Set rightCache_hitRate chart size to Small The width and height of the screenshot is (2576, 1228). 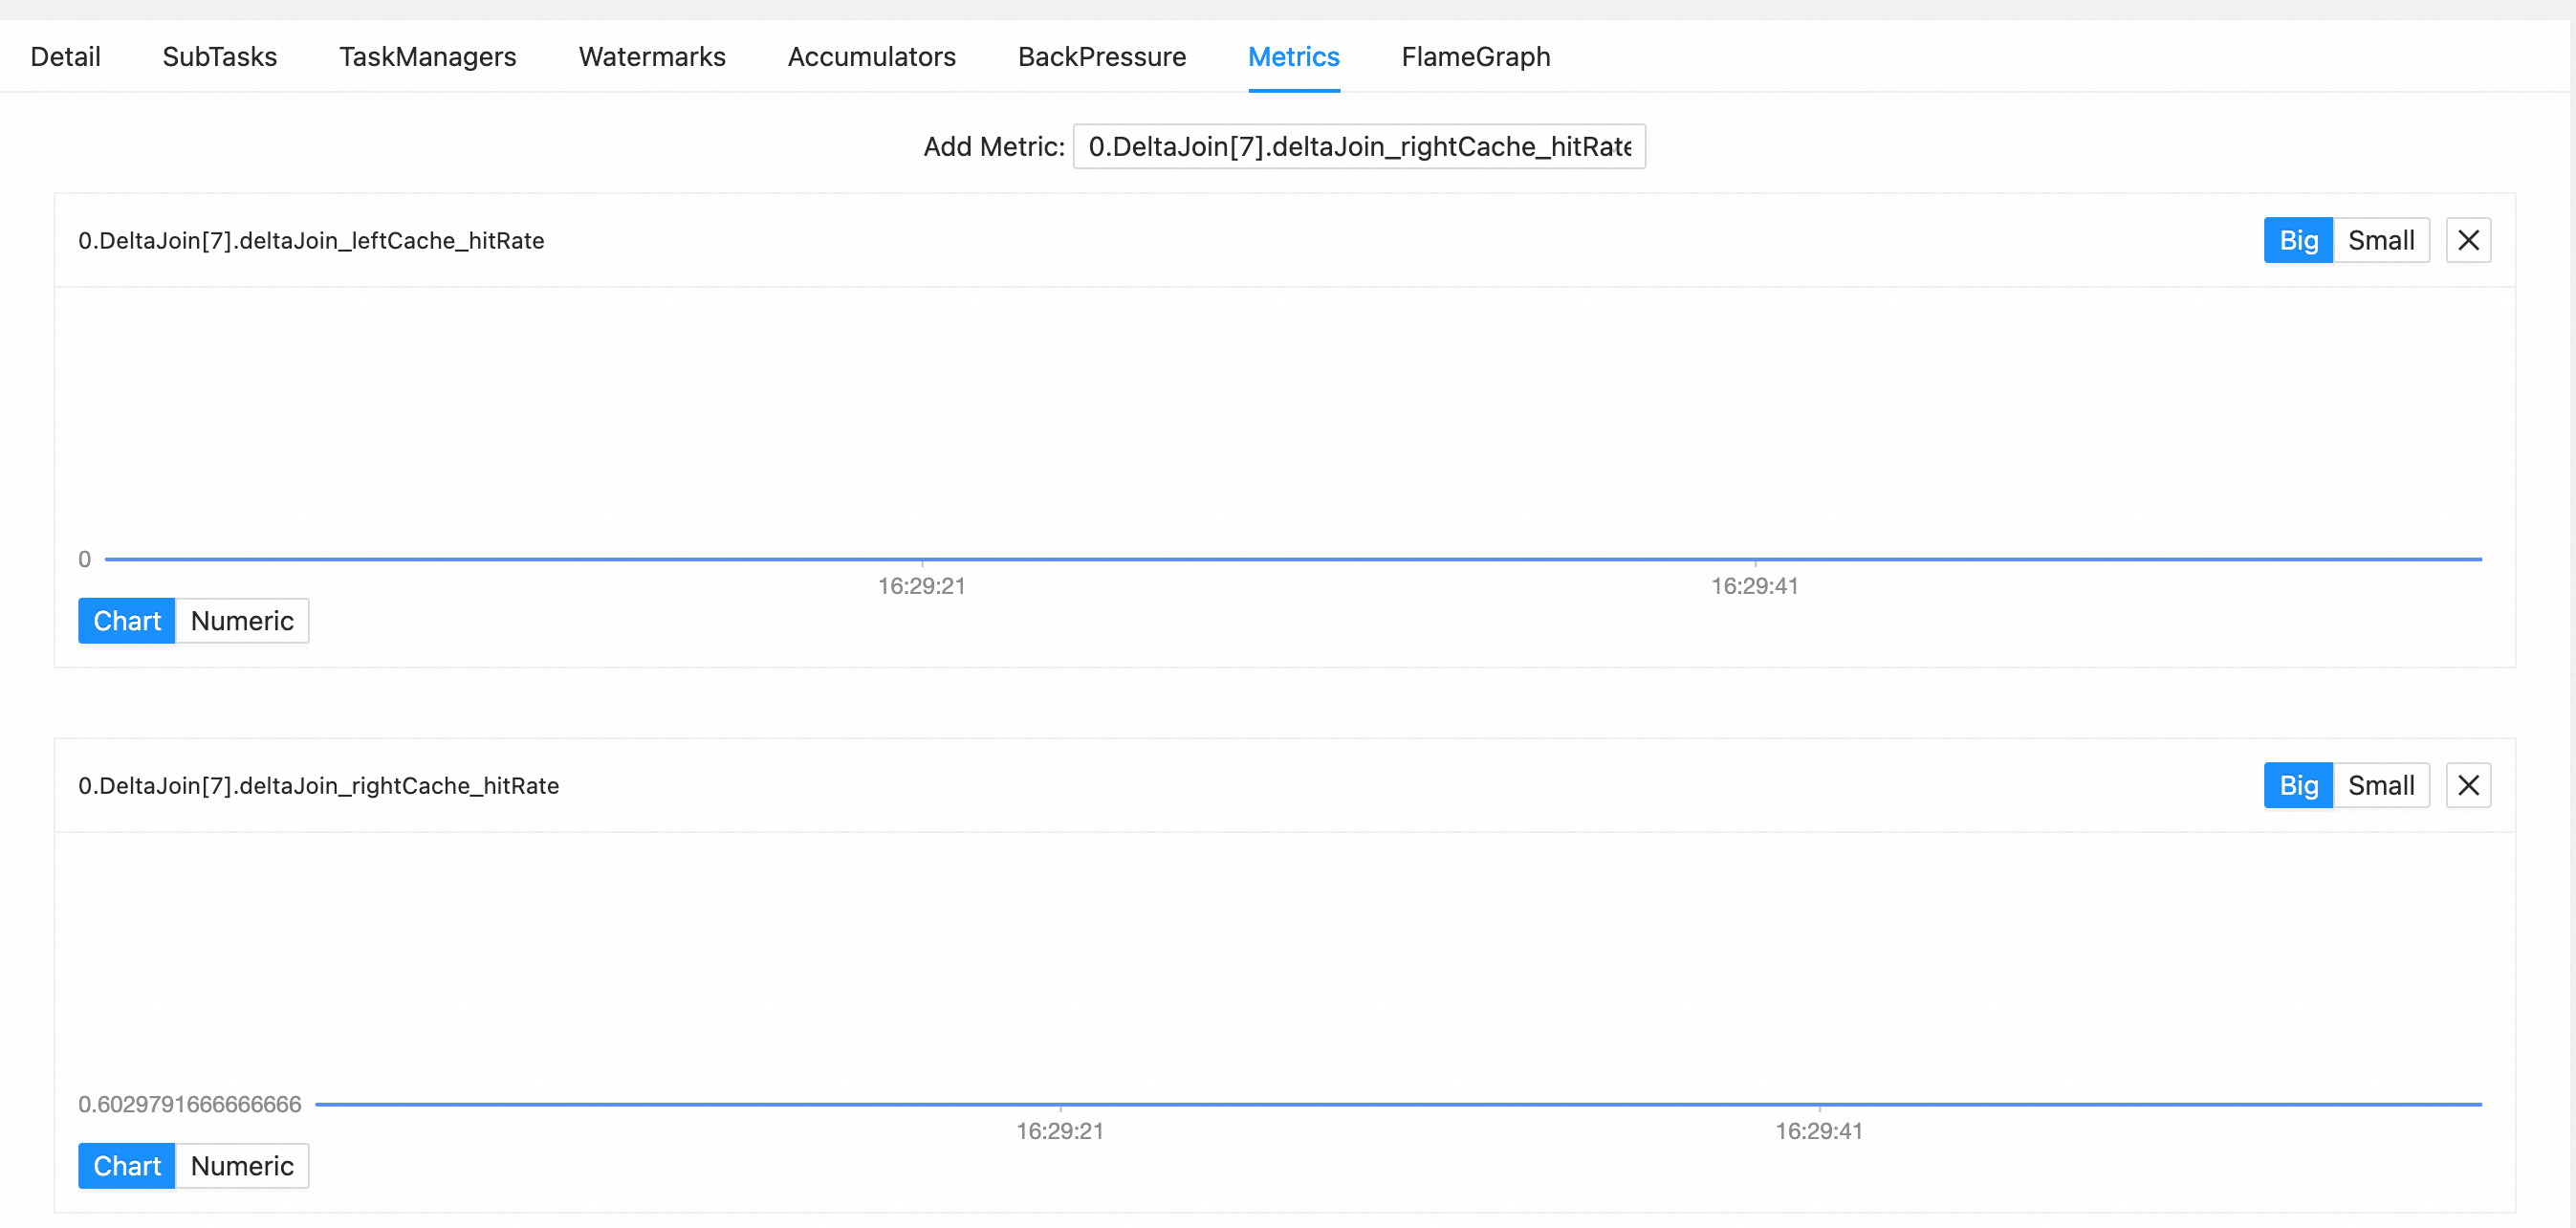pos(2380,785)
